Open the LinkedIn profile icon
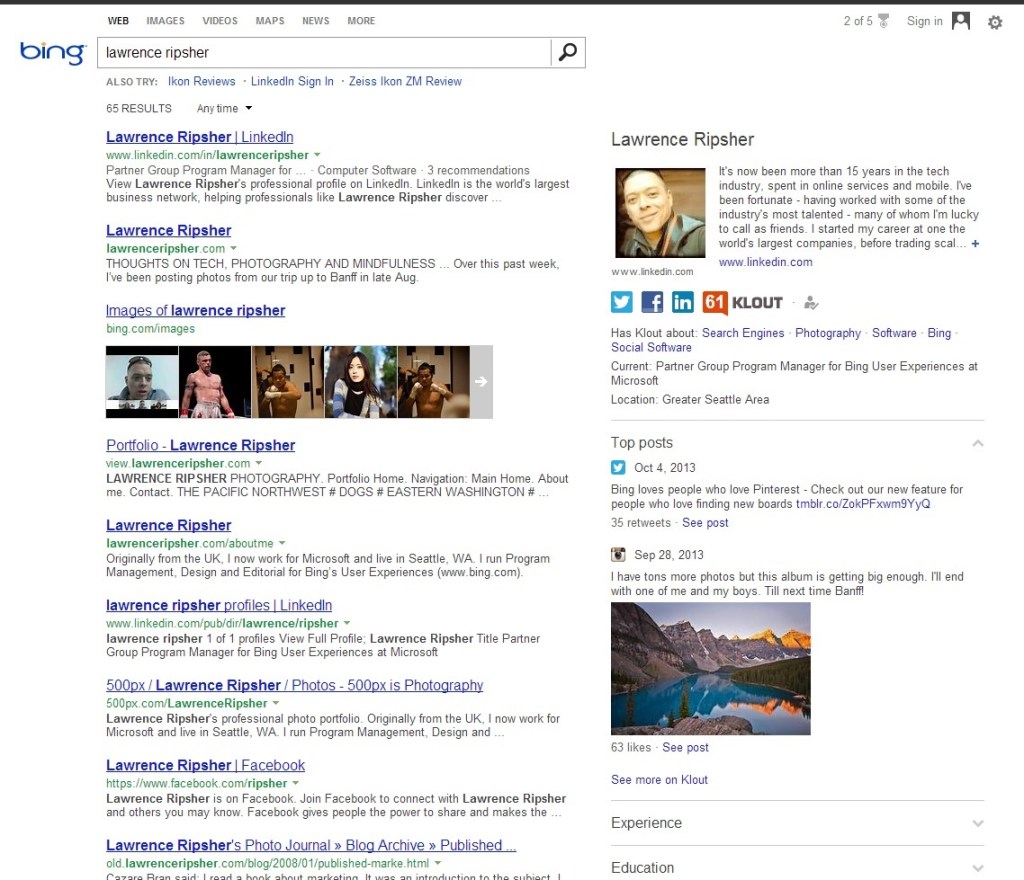Image resolution: width=1024 pixels, height=880 pixels. click(x=682, y=302)
